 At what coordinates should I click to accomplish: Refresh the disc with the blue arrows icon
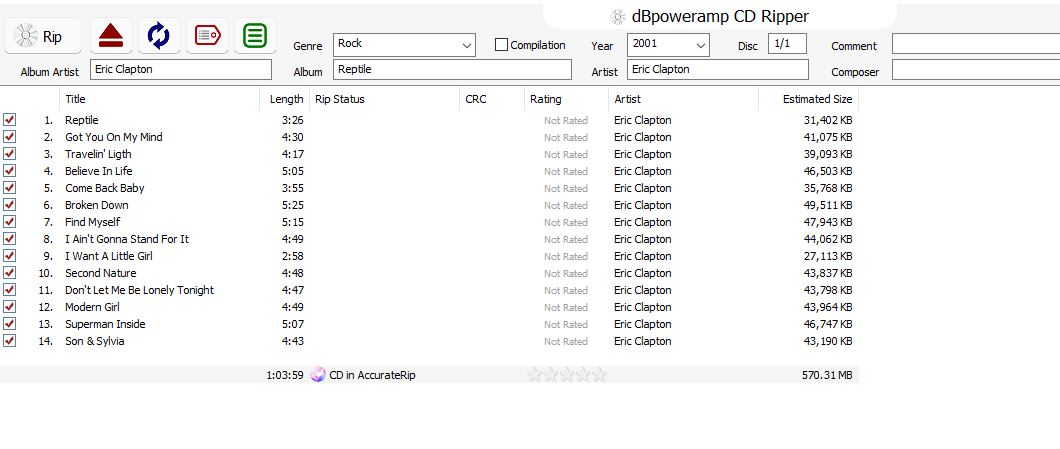pos(158,36)
